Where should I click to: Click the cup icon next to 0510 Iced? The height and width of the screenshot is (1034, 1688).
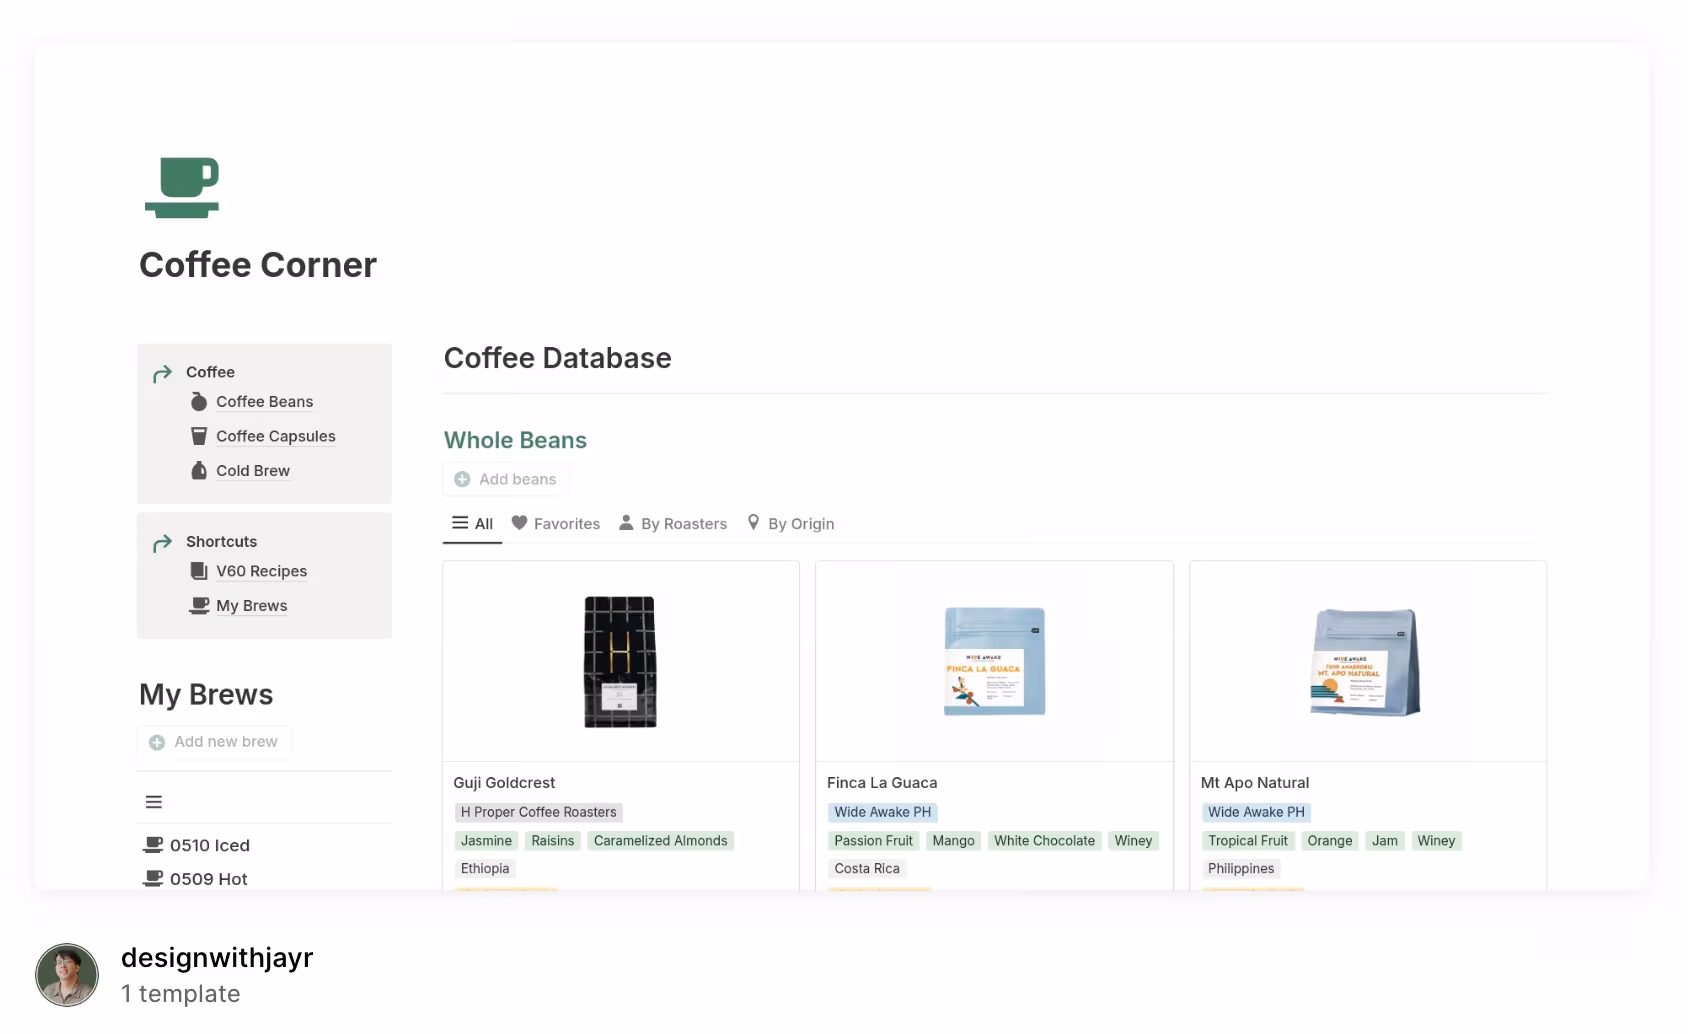pyautogui.click(x=153, y=845)
